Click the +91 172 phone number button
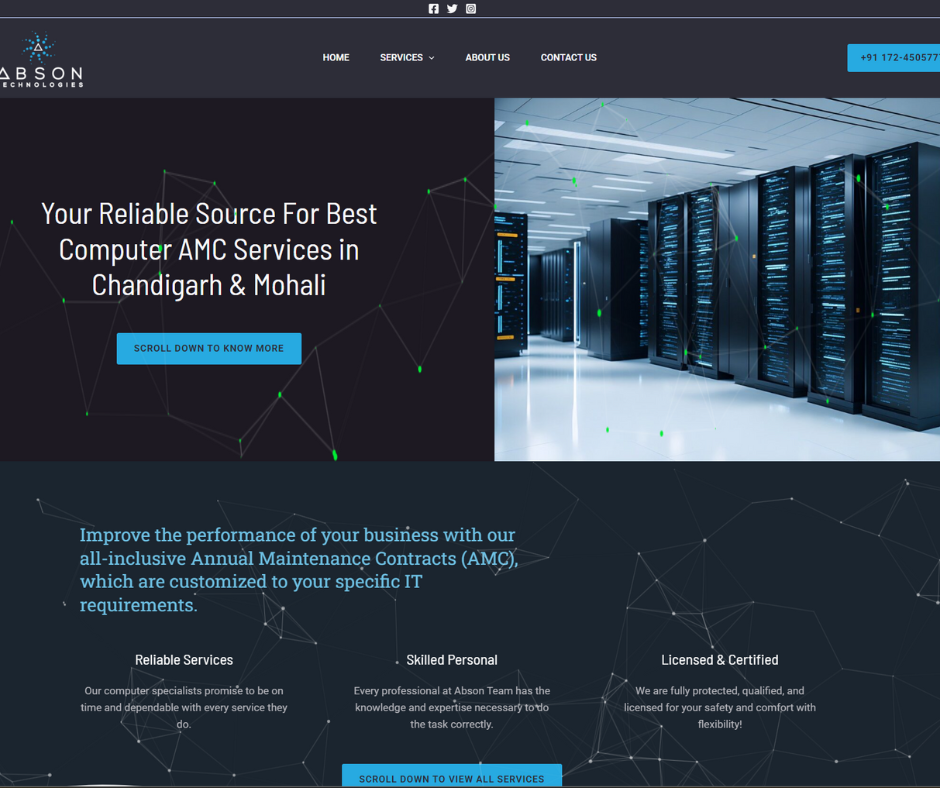The image size is (940, 788). point(896,58)
